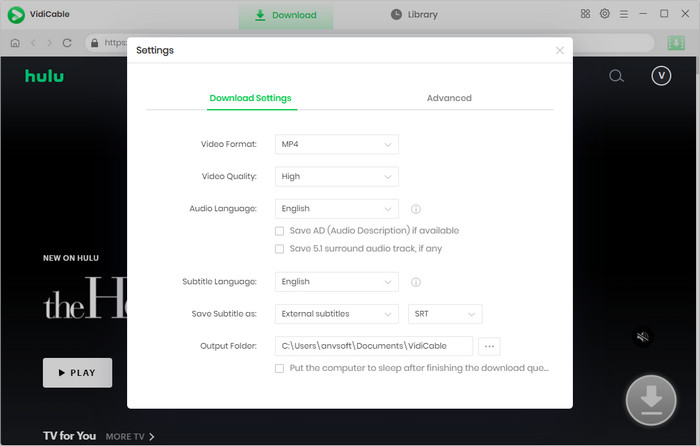Open the Hulu profile V avatar
Viewport: 700px width, 446px height.
[661, 76]
